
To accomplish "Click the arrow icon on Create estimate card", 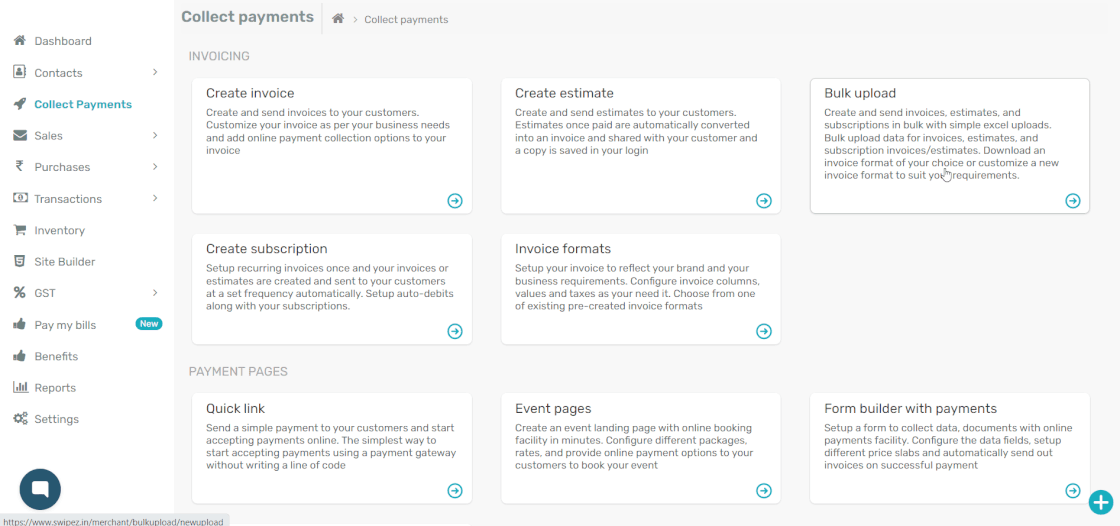I will coord(764,201).
